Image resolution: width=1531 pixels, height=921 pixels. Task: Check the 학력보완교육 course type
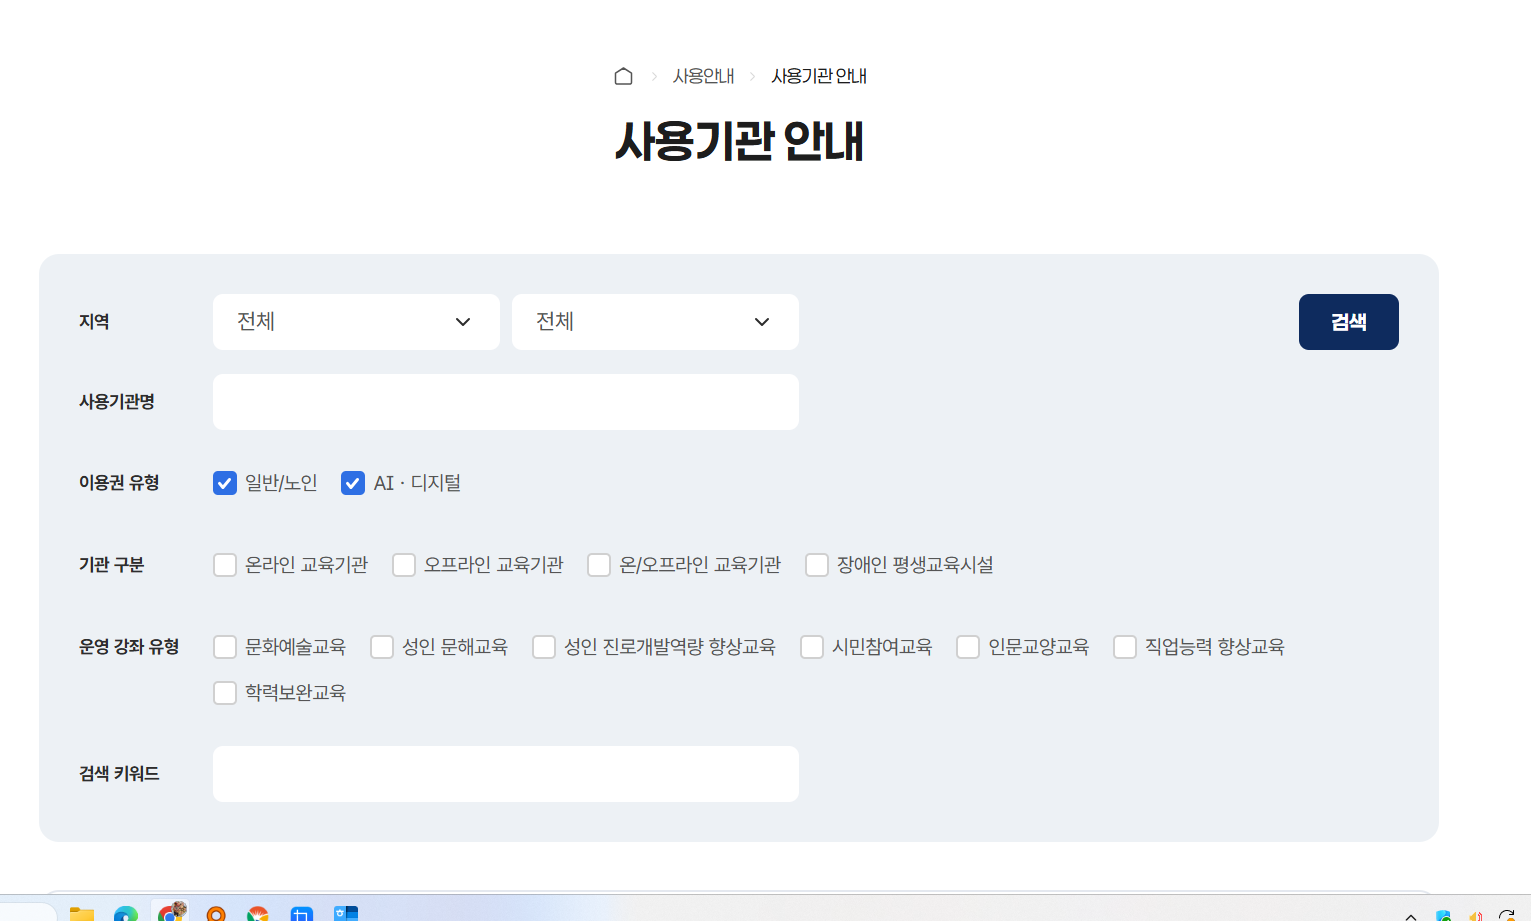pos(224,692)
